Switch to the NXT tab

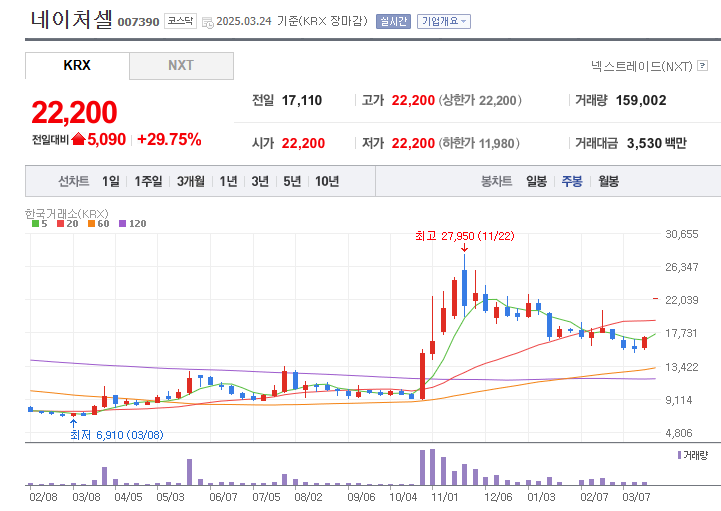[181, 66]
